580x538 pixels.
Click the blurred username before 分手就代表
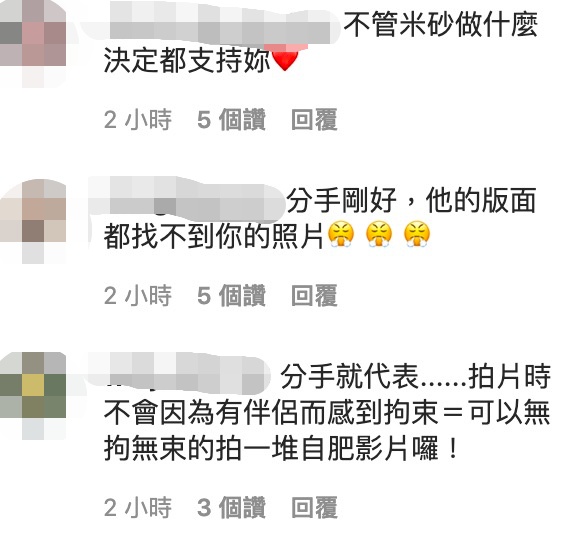click(x=179, y=374)
